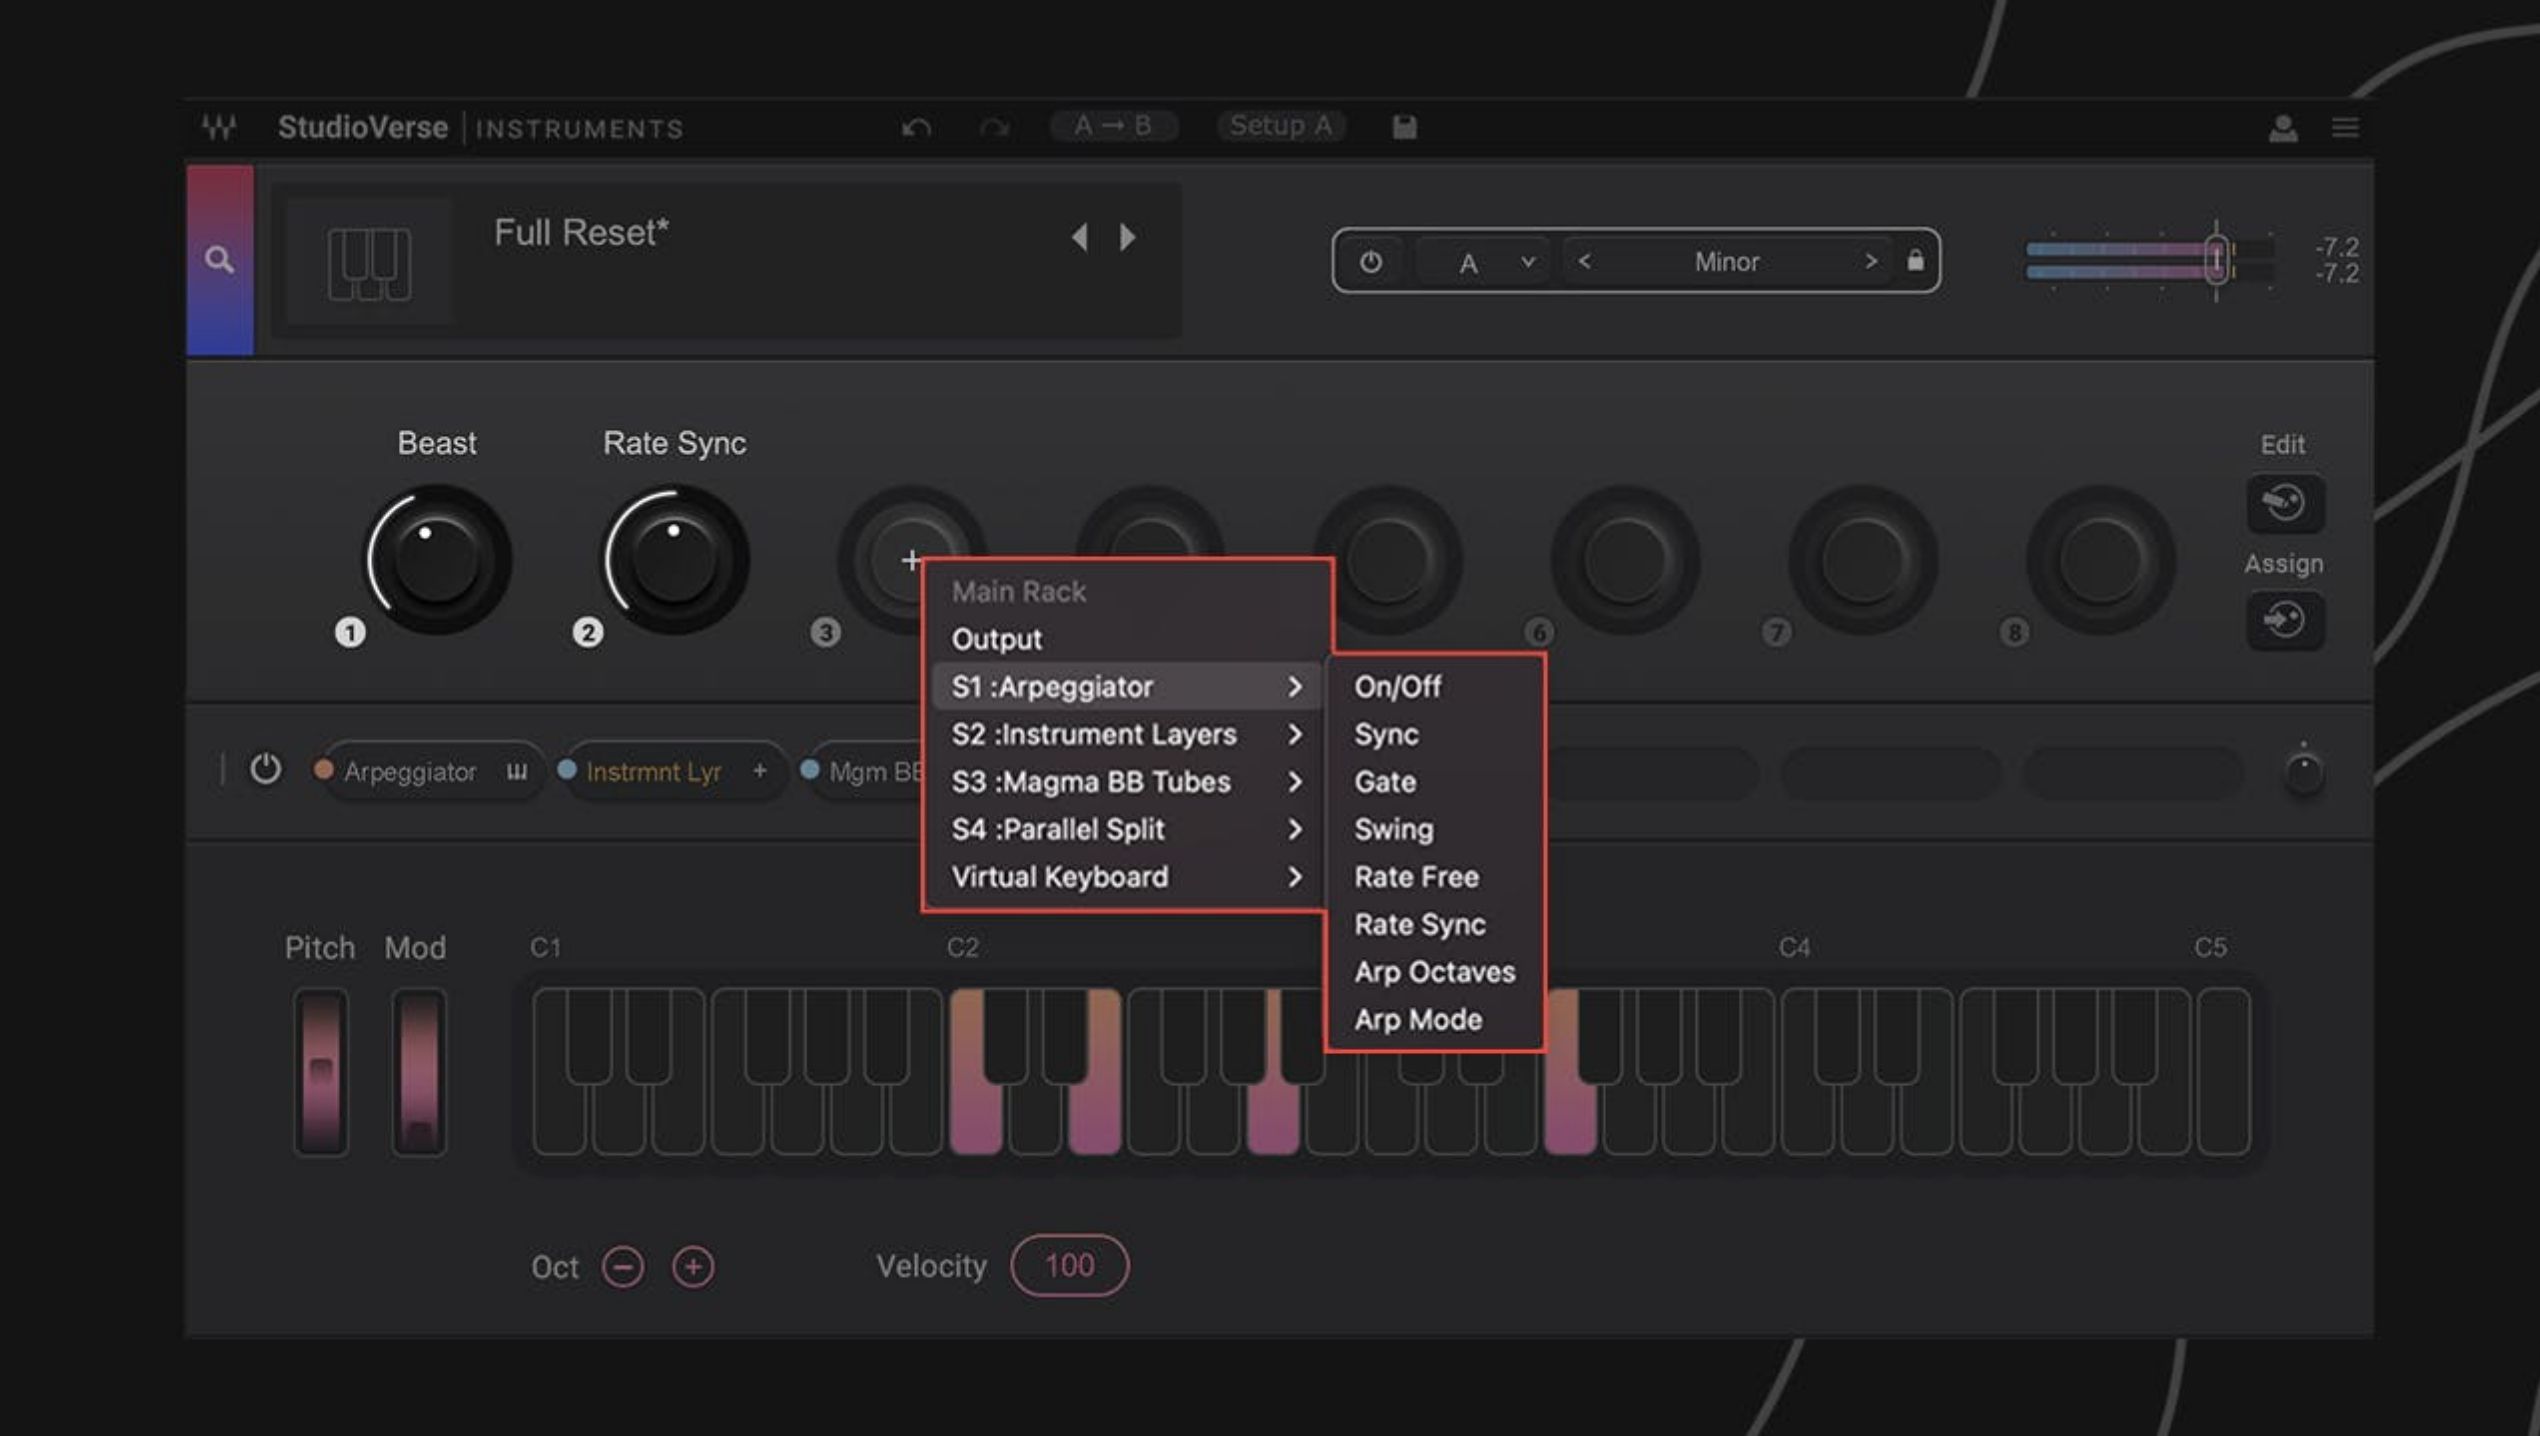
Task: Click plus on Instrmnt Lyr slot
Action: tap(760, 771)
